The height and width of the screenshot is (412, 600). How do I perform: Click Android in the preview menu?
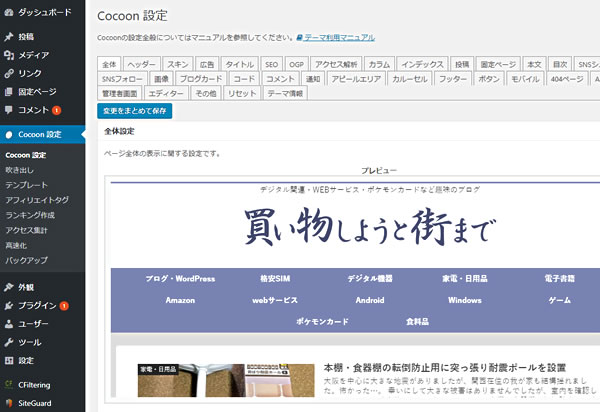pos(370,300)
